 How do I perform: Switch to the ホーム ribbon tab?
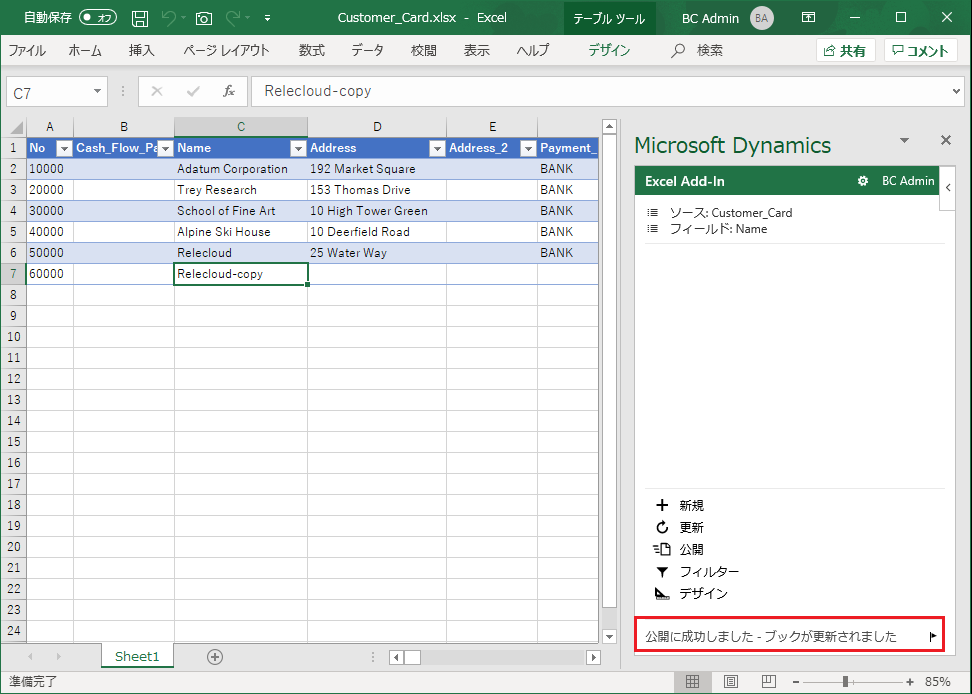click(x=85, y=51)
